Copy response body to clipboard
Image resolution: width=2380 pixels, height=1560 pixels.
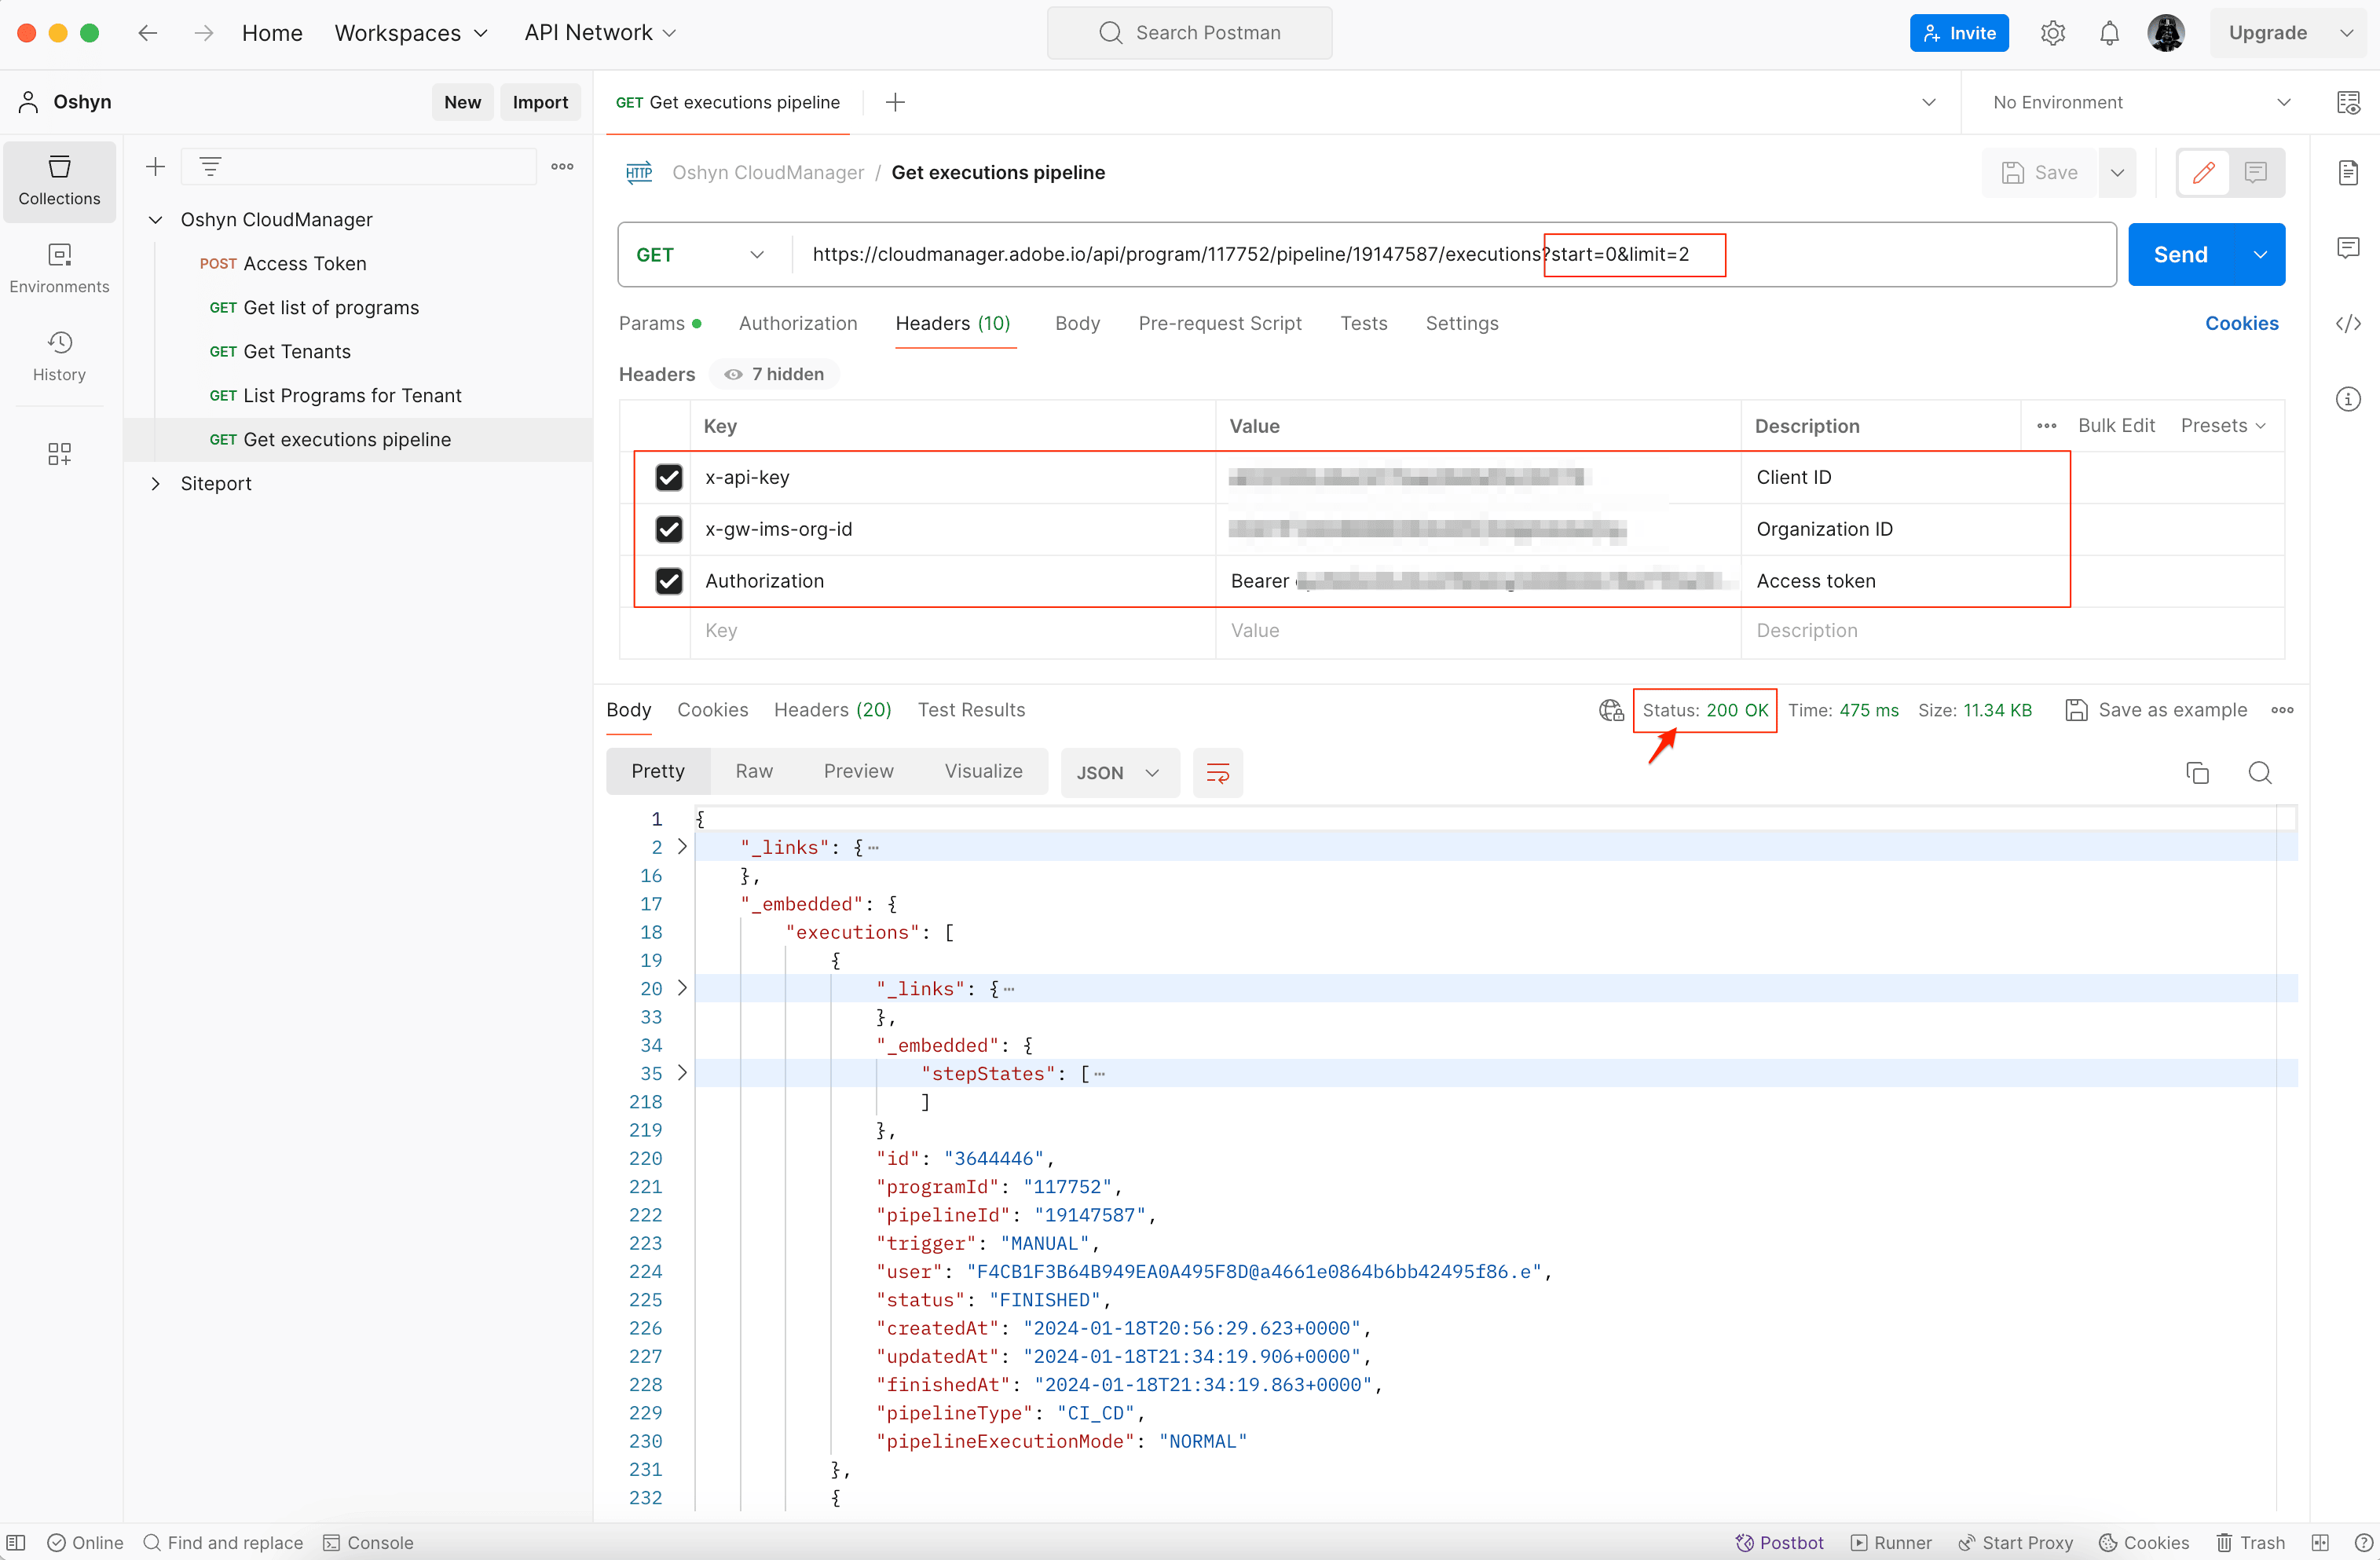[2197, 773]
